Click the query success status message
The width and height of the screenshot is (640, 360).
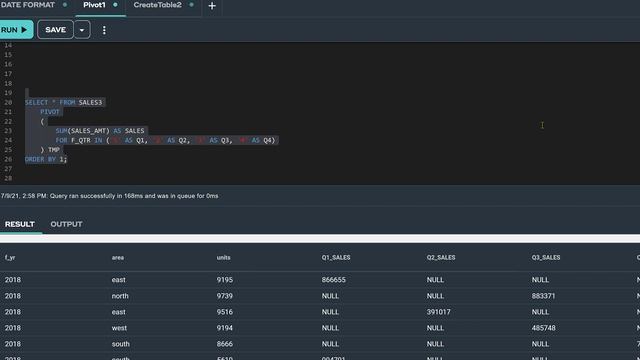tap(109, 196)
